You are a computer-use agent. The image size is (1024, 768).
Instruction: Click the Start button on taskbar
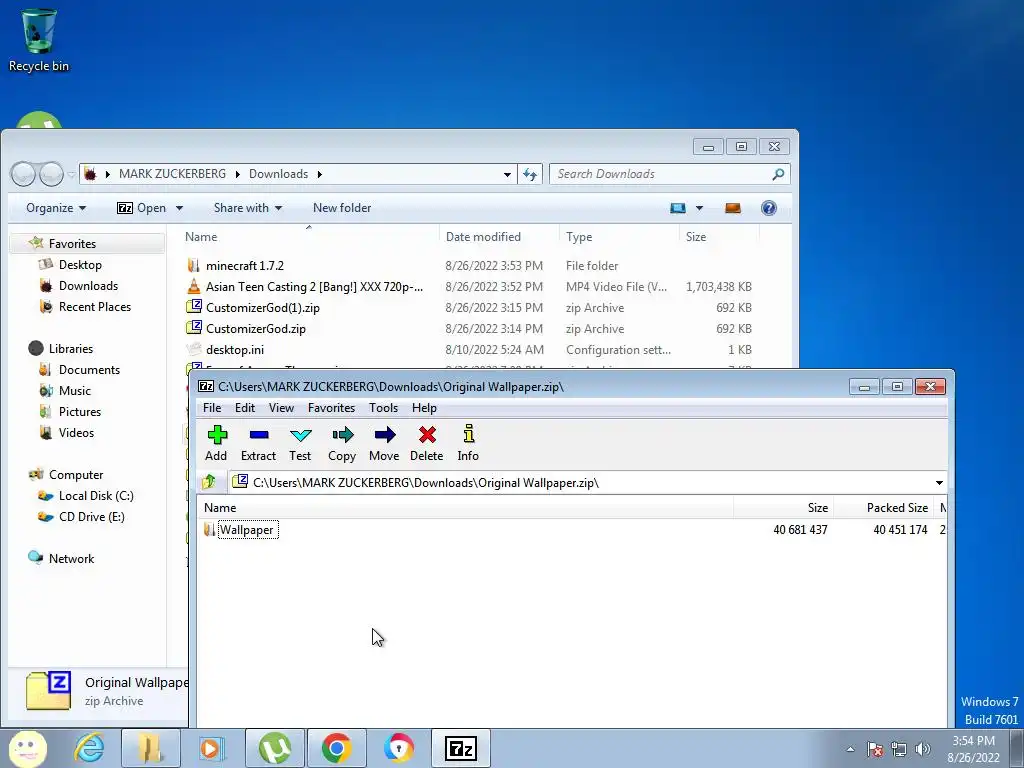pyautogui.click(x=27, y=748)
